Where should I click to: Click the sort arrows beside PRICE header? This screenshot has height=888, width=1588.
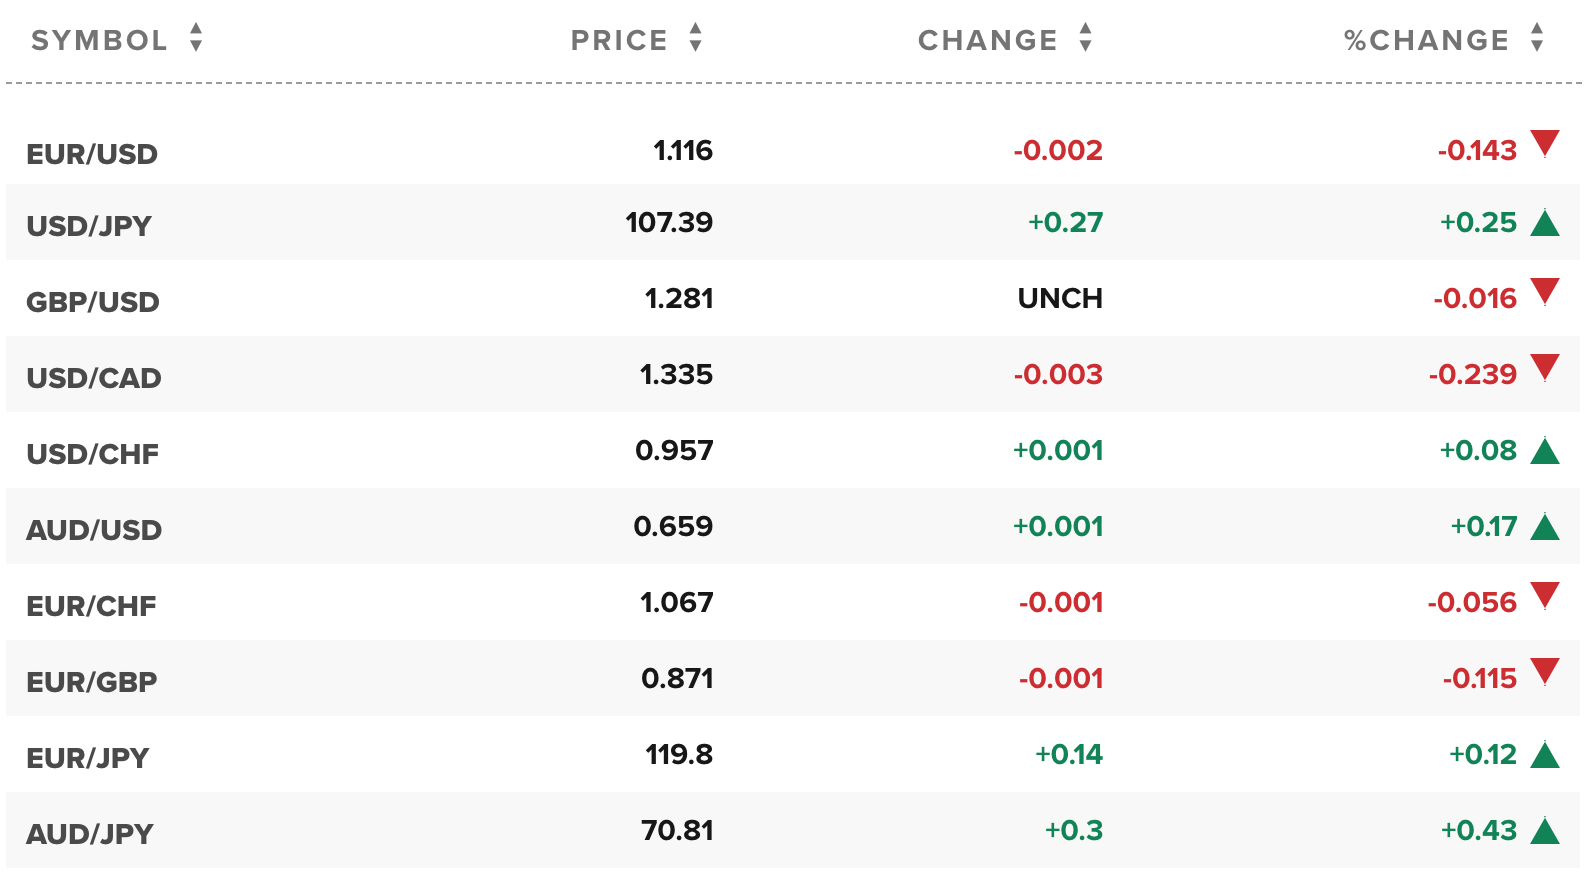[x=695, y=38]
